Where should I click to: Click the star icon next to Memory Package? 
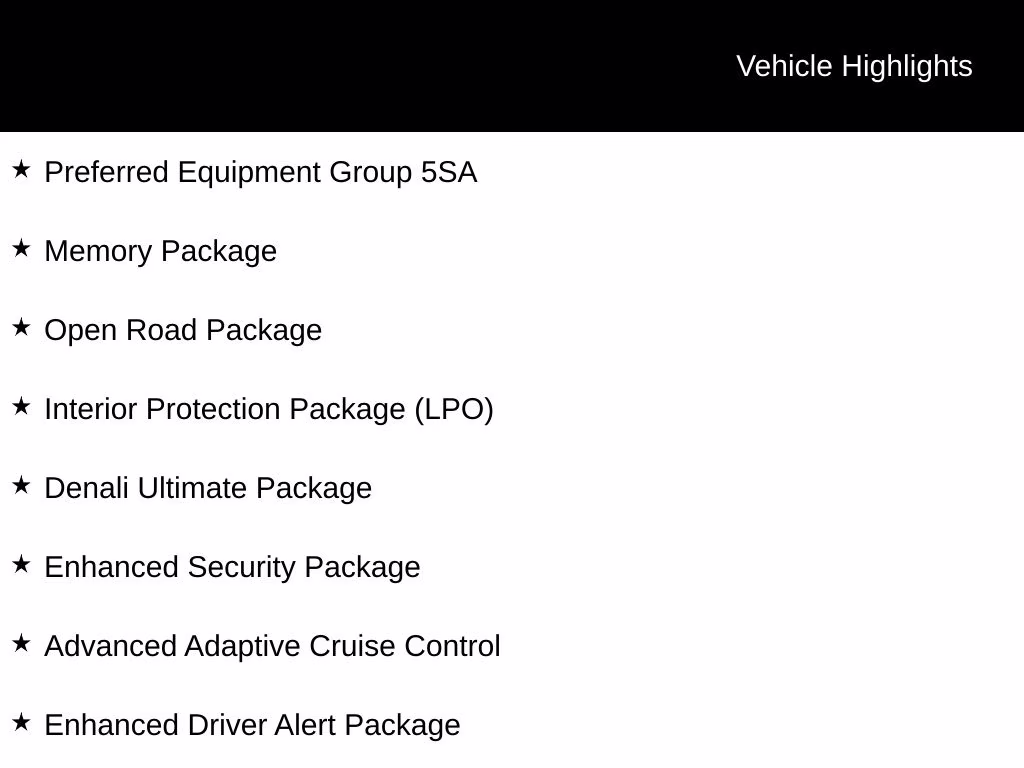pyautogui.click(x=21, y=248)
